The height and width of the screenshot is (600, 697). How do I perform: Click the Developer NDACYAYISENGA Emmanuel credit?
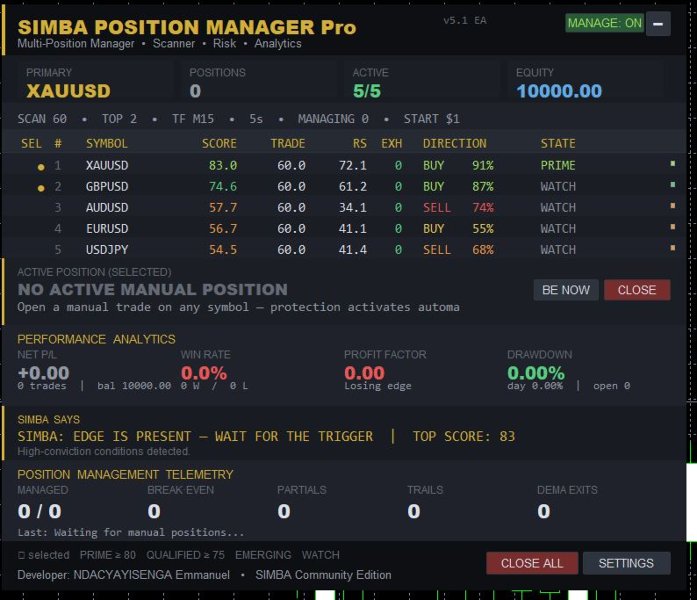[124, 575]
